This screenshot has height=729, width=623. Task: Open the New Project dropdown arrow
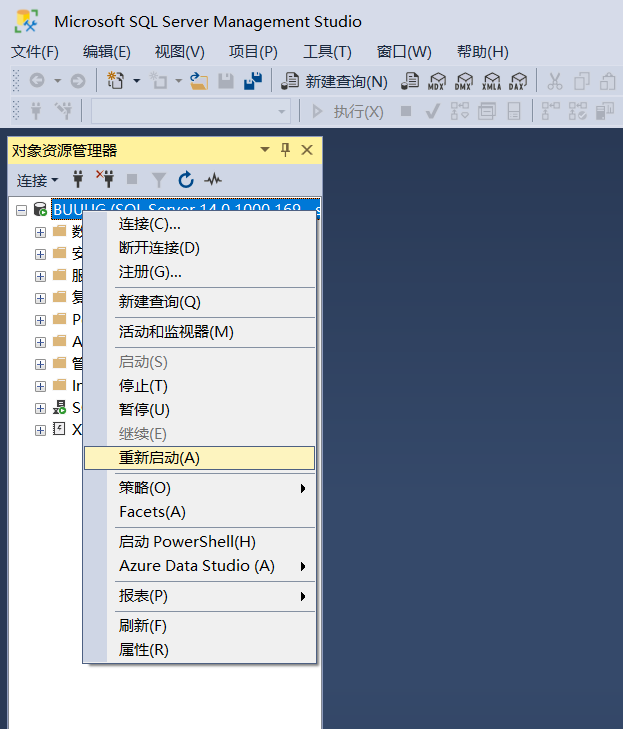click(137, 81)
